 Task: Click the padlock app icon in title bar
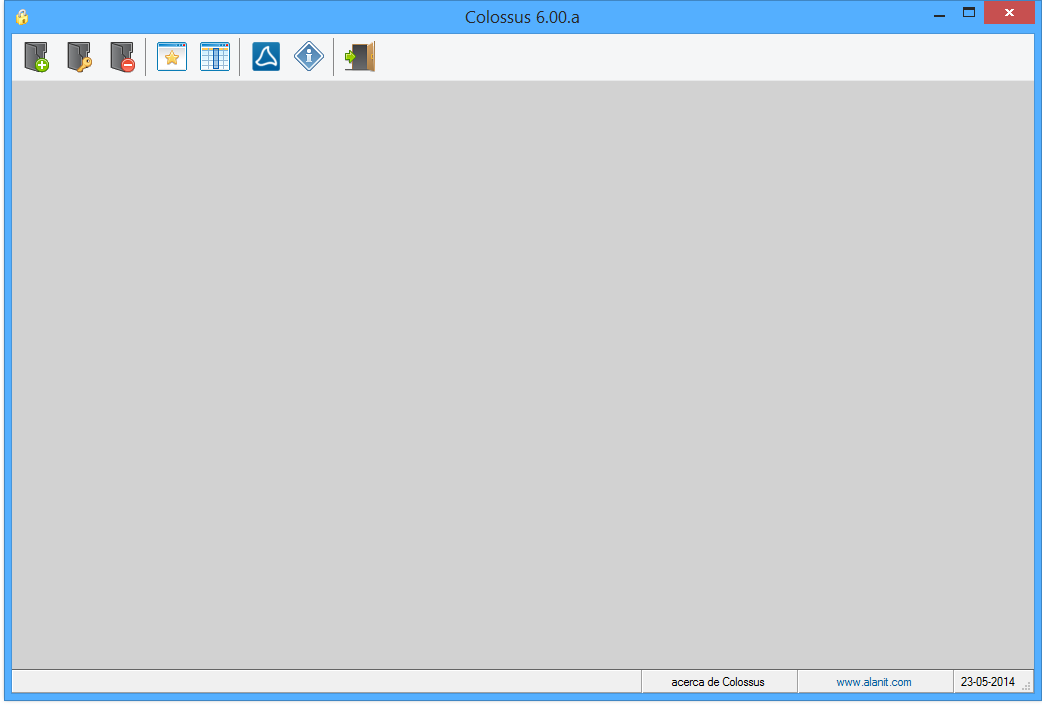[22, 17]
